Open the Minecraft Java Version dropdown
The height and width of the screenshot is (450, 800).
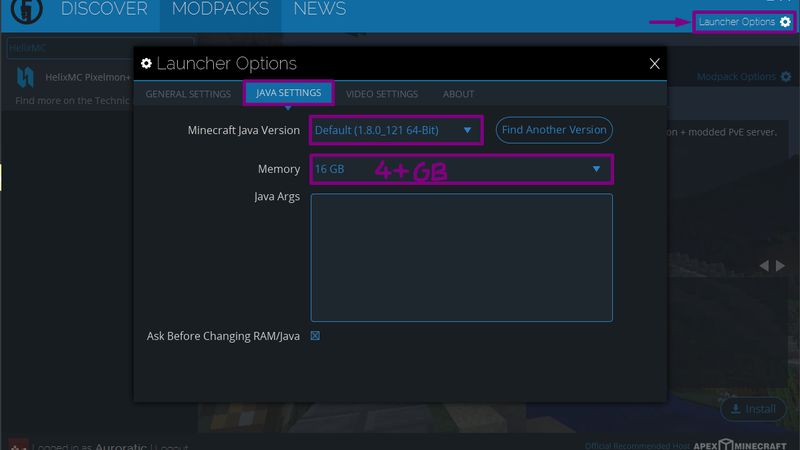tap(396, 130)
